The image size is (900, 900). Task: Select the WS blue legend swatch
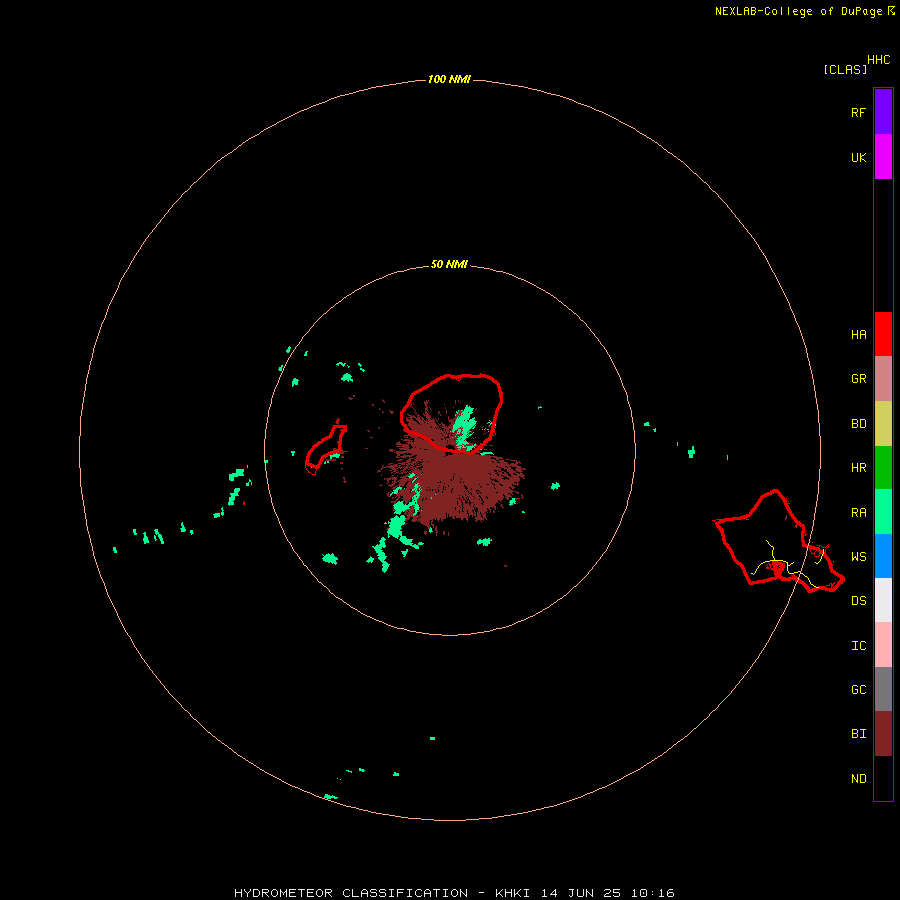tap(883, 556)
